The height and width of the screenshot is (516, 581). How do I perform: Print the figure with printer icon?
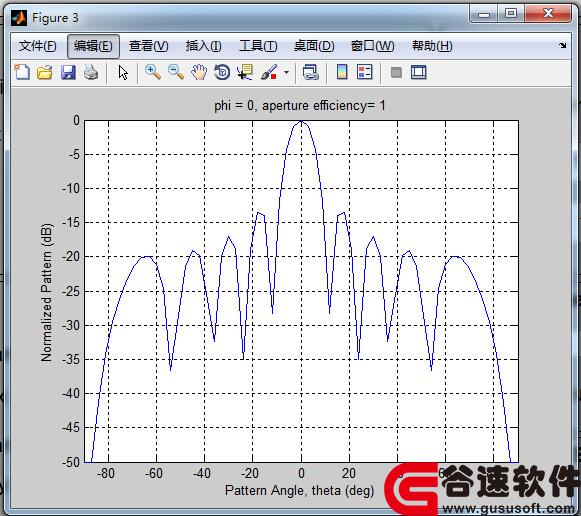91,72
